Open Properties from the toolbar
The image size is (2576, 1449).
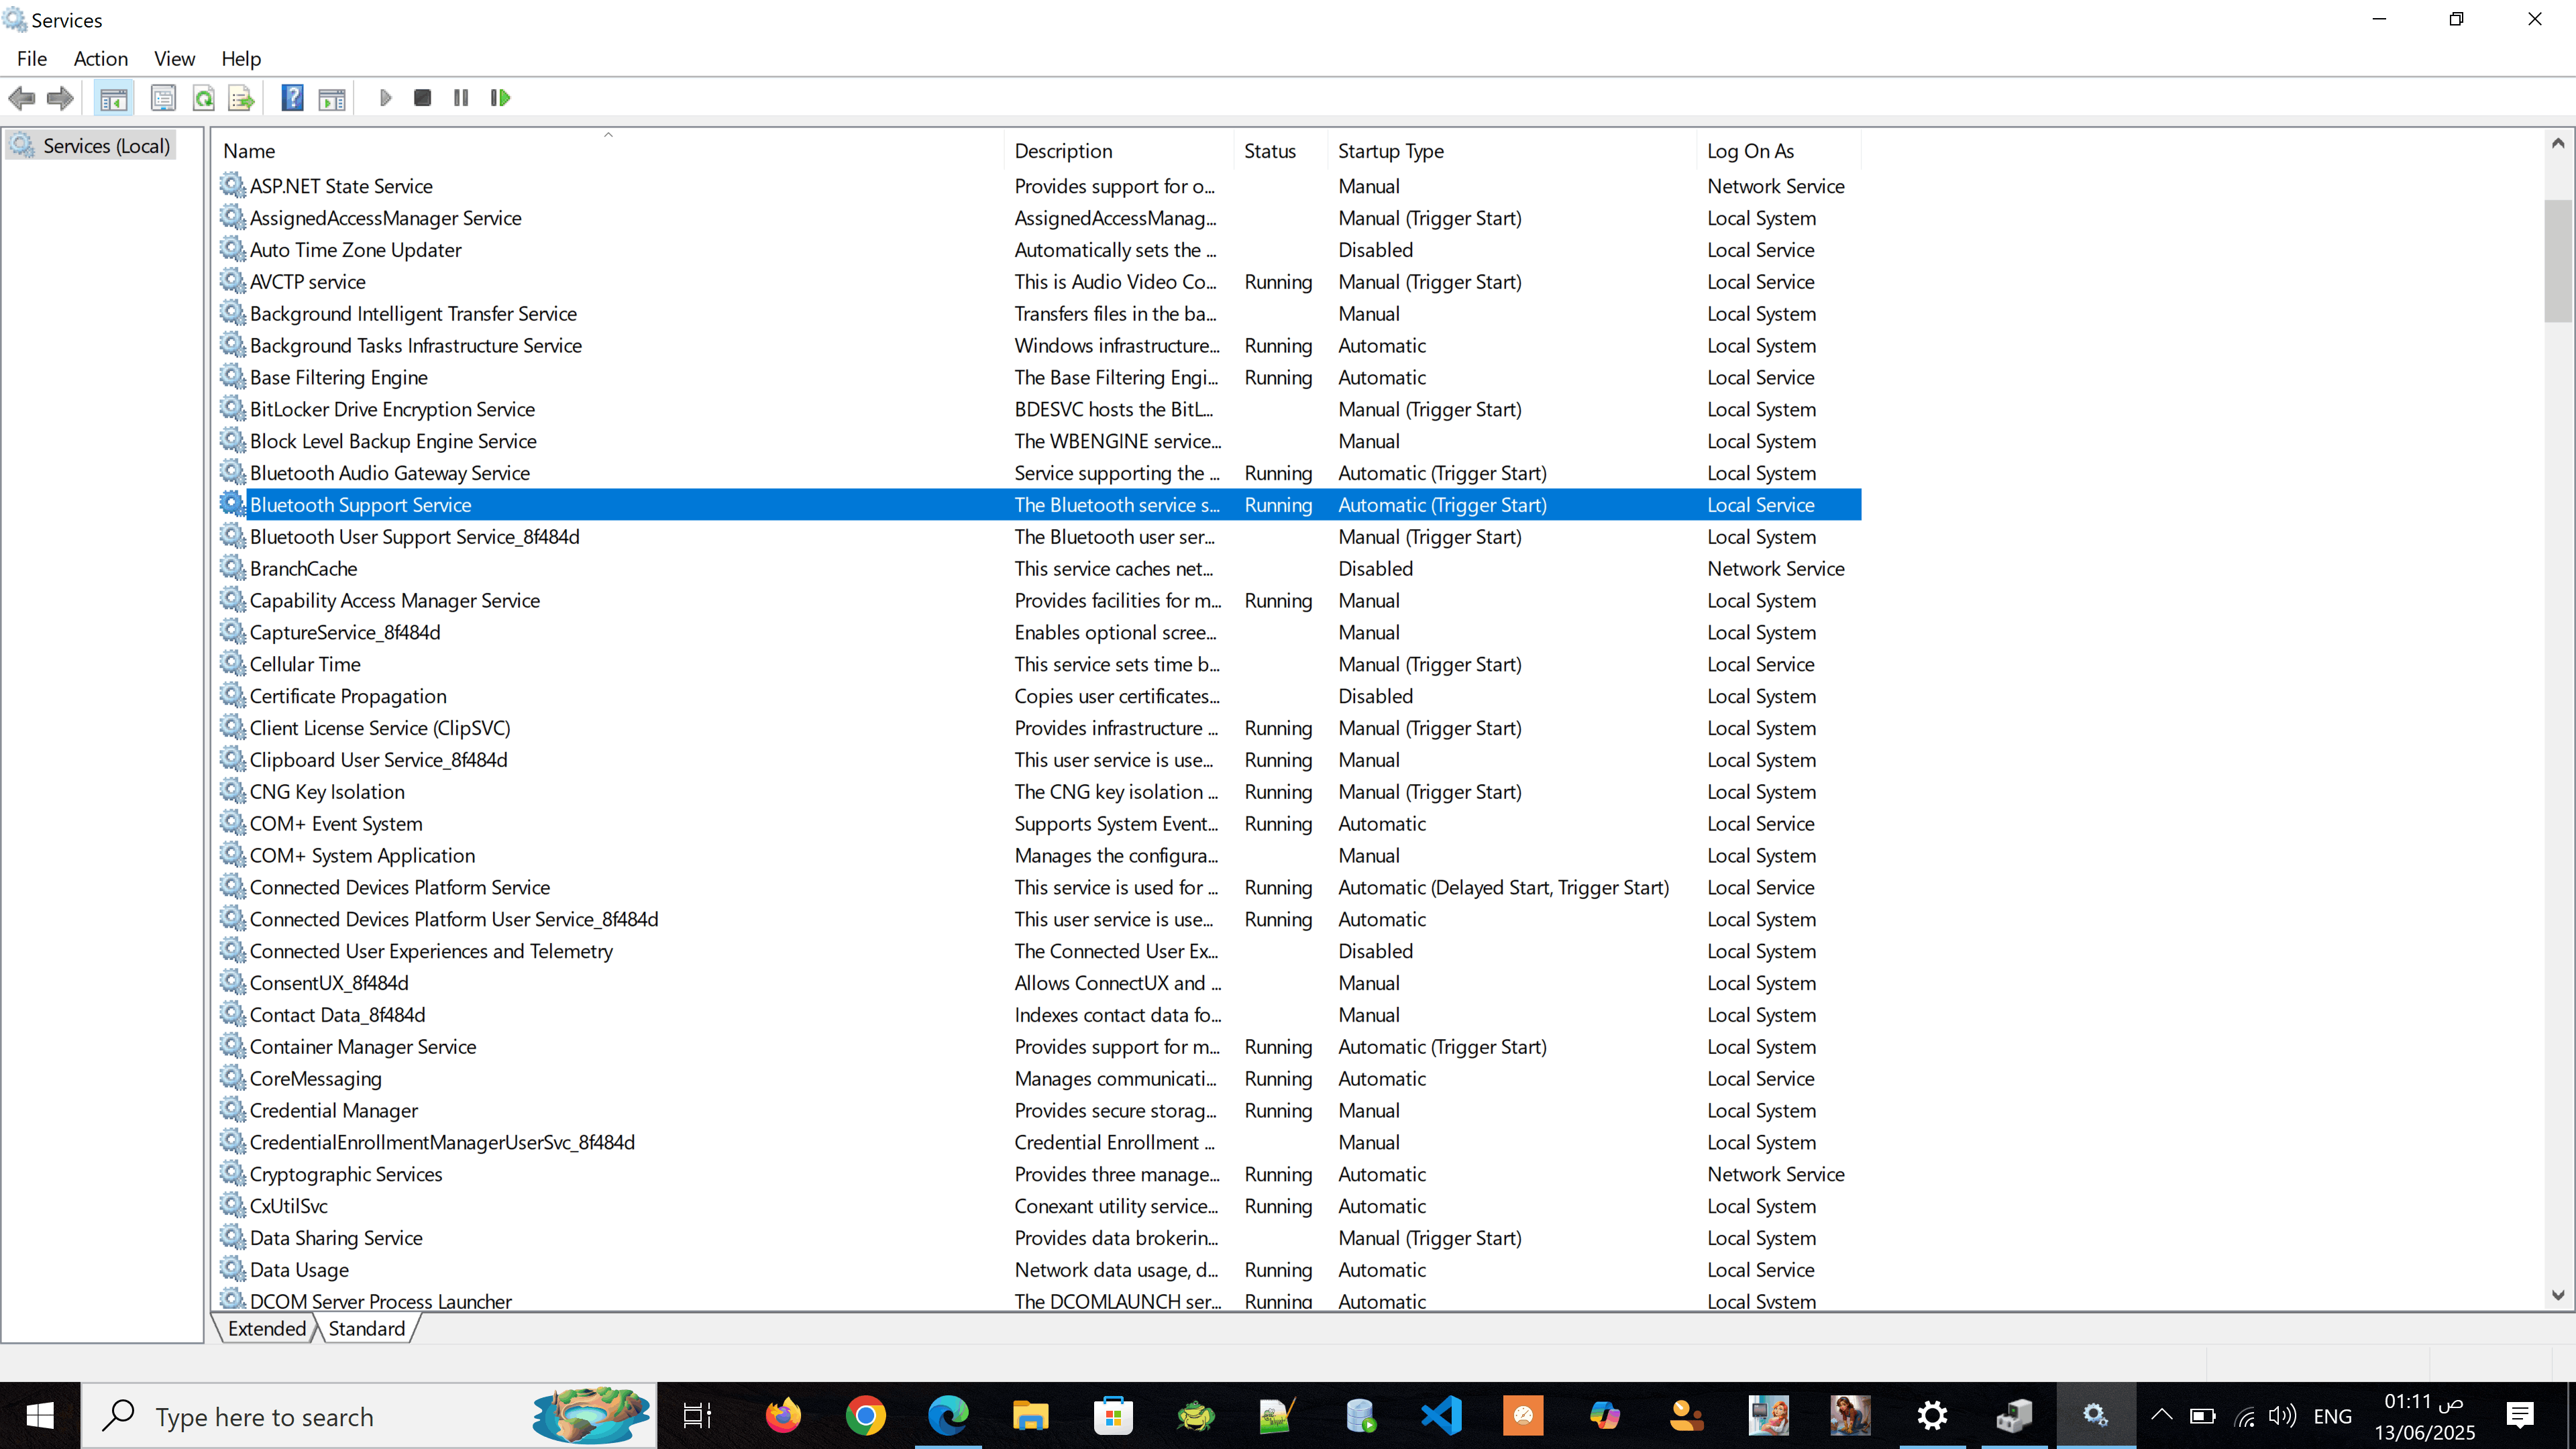163,98
